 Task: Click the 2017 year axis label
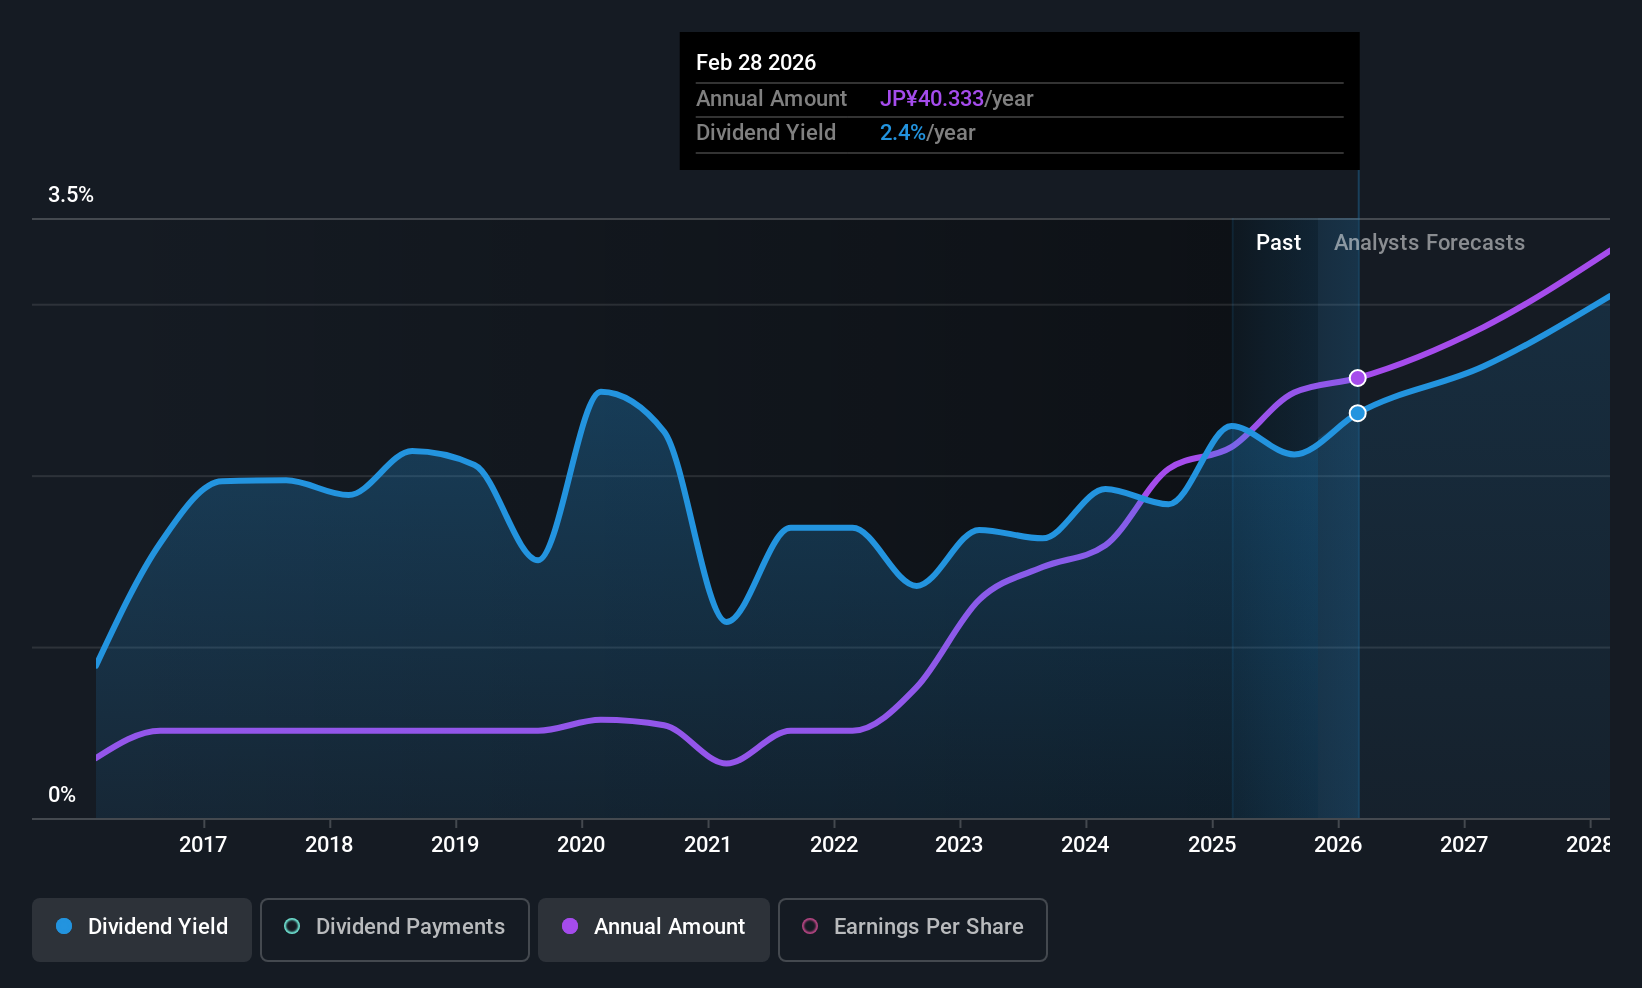(203, 845)
